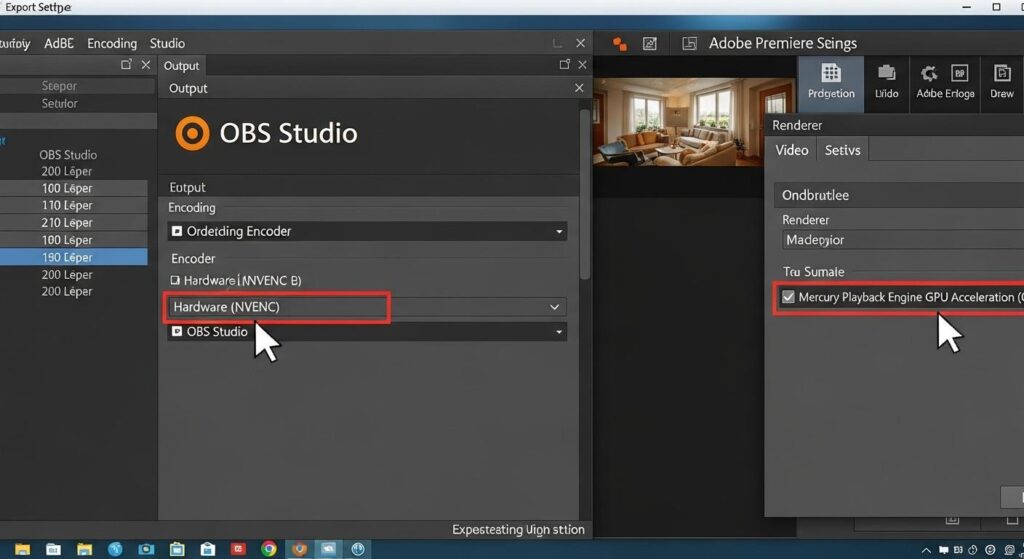Open the Drew toolbar icon

click(1002, 72)
